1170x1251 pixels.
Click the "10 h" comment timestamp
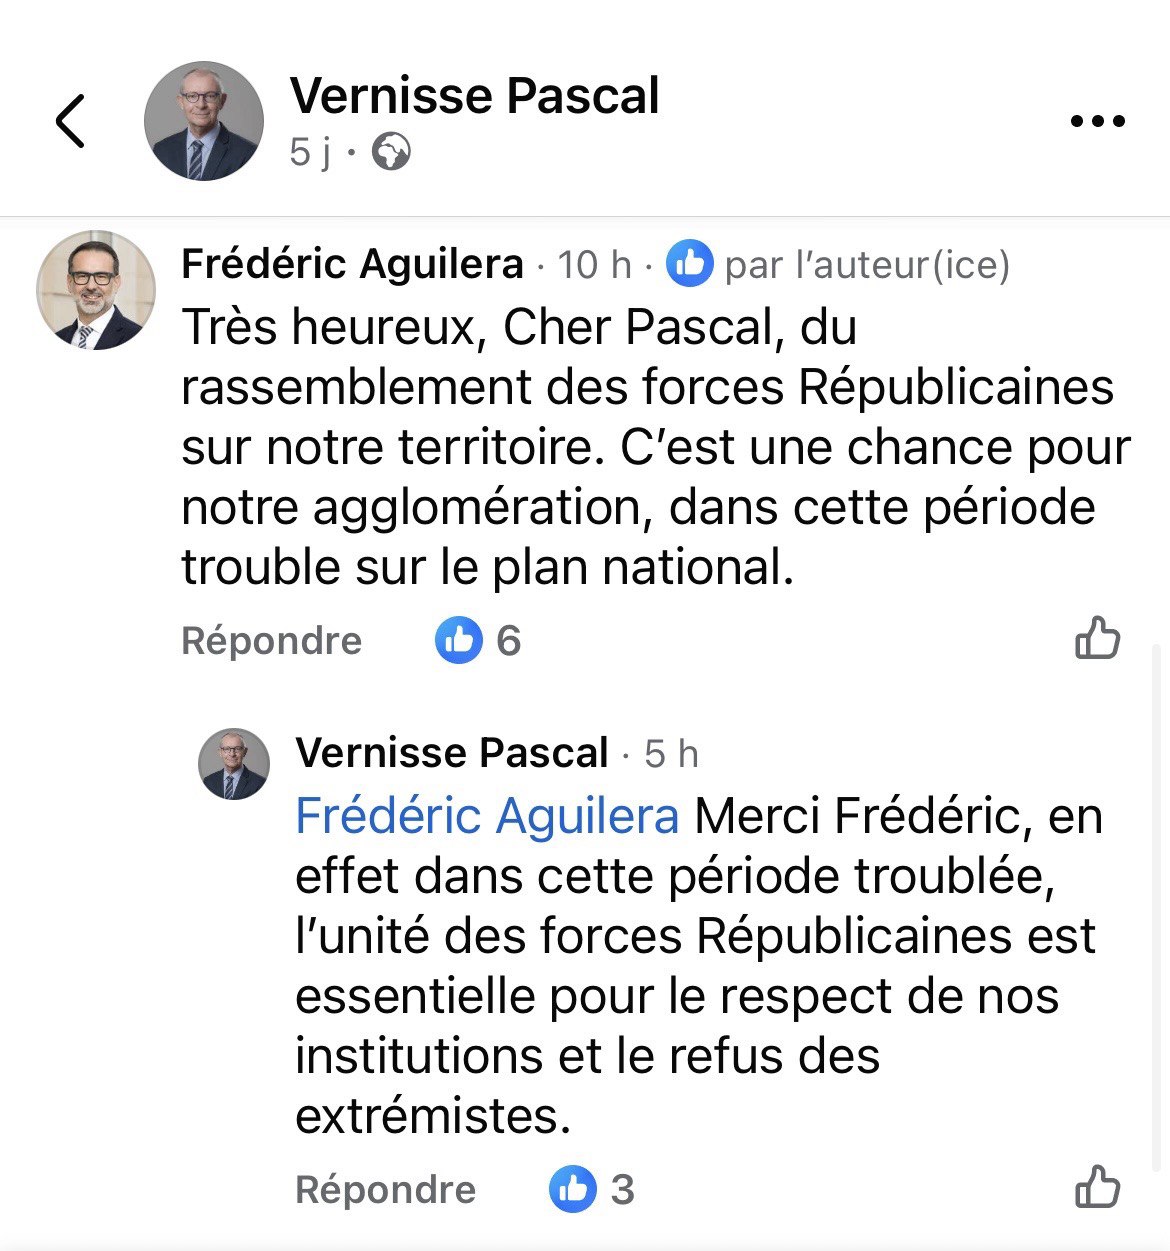pyautogui.click(x=594, y=265)
